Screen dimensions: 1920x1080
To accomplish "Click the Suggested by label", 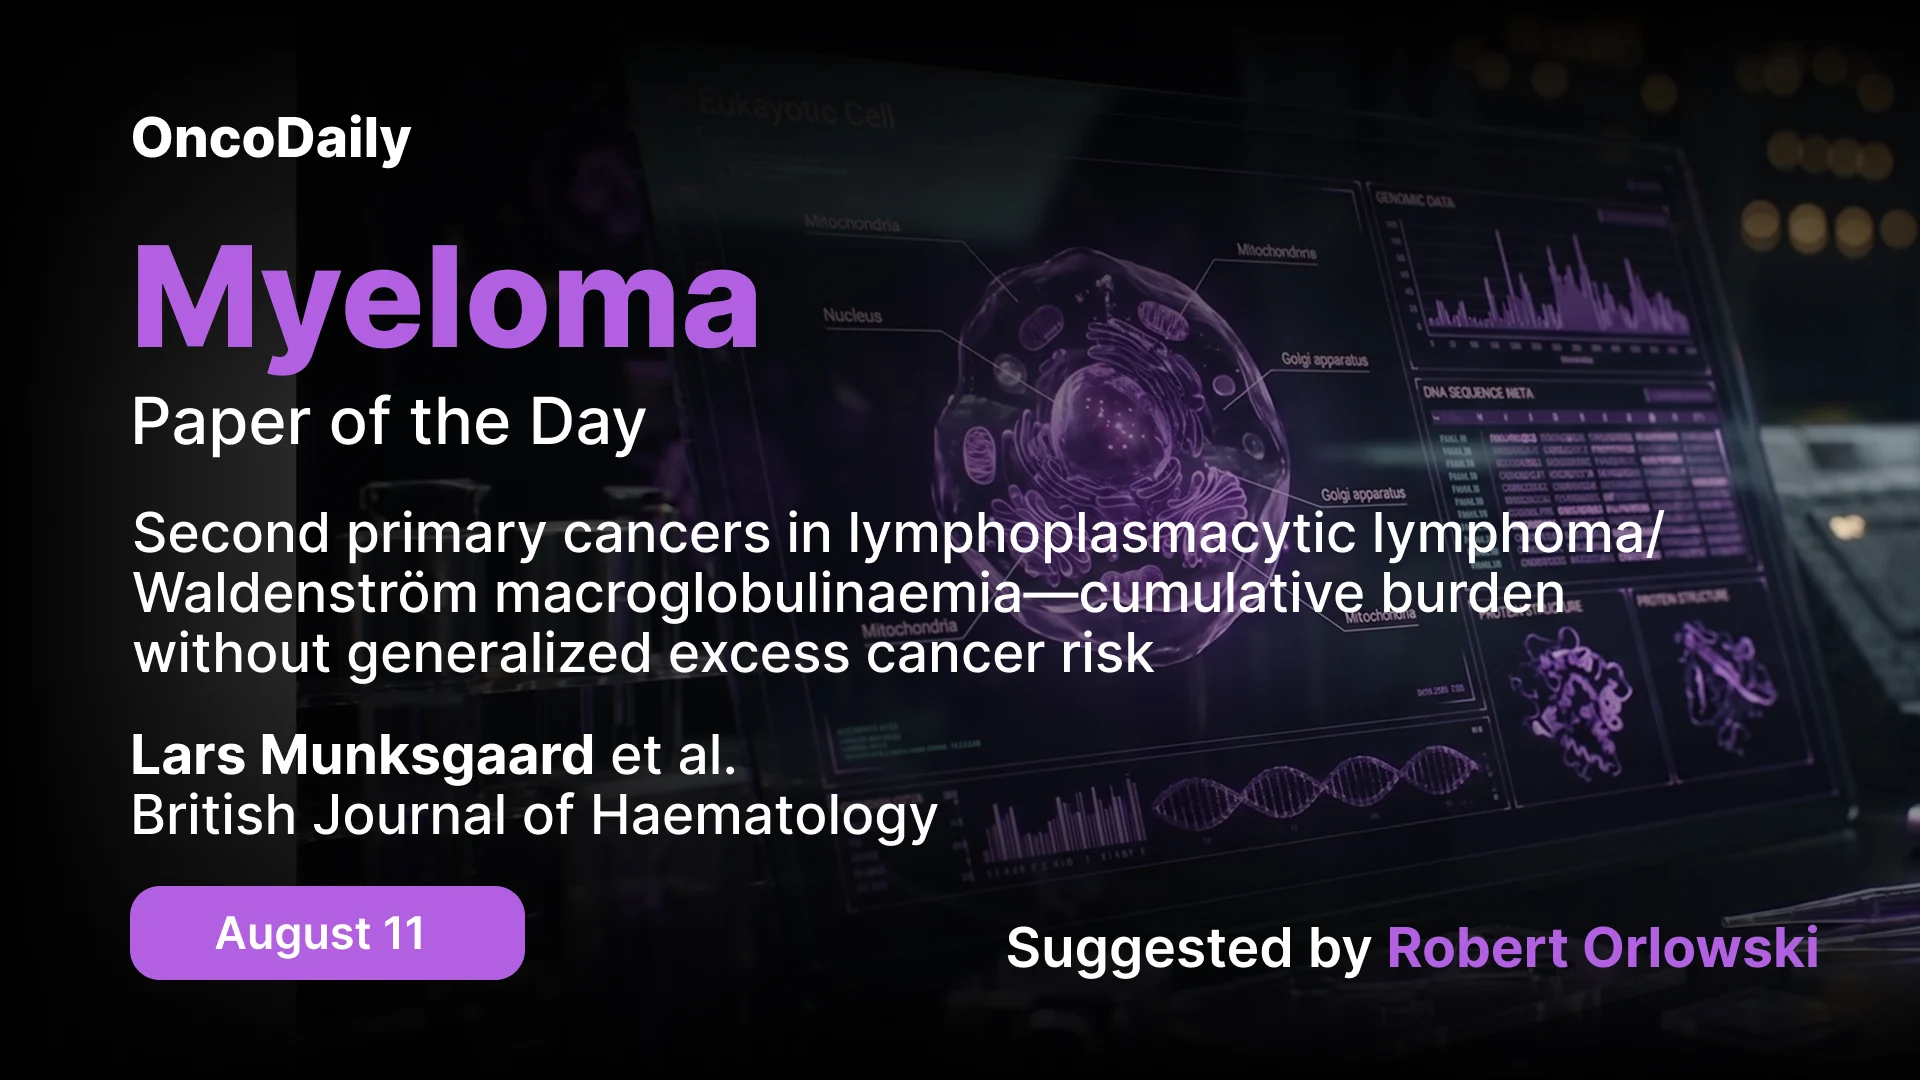I will click(1188, 948).
